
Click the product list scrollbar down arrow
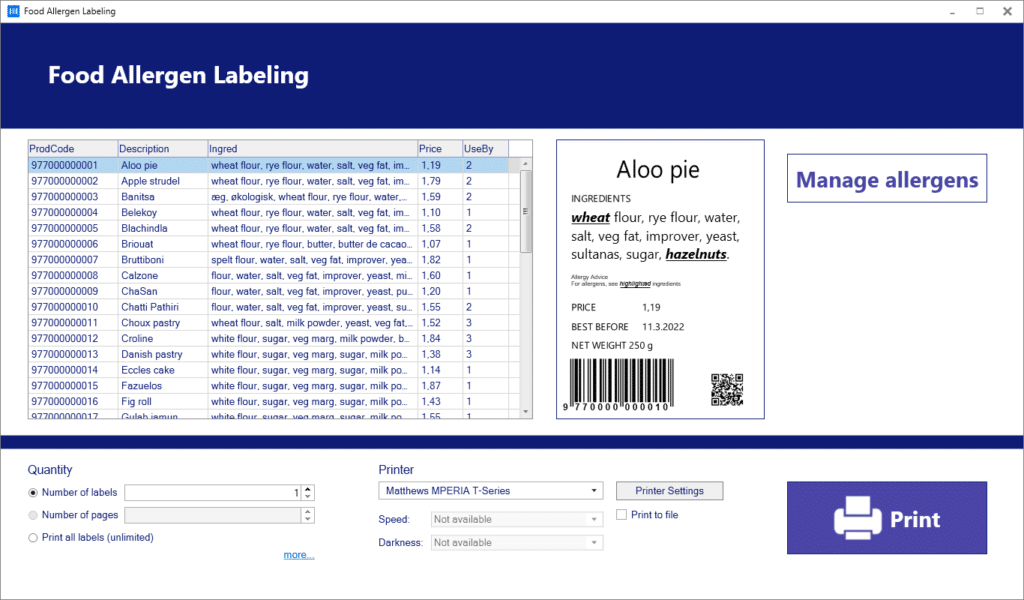click(526, 412)
